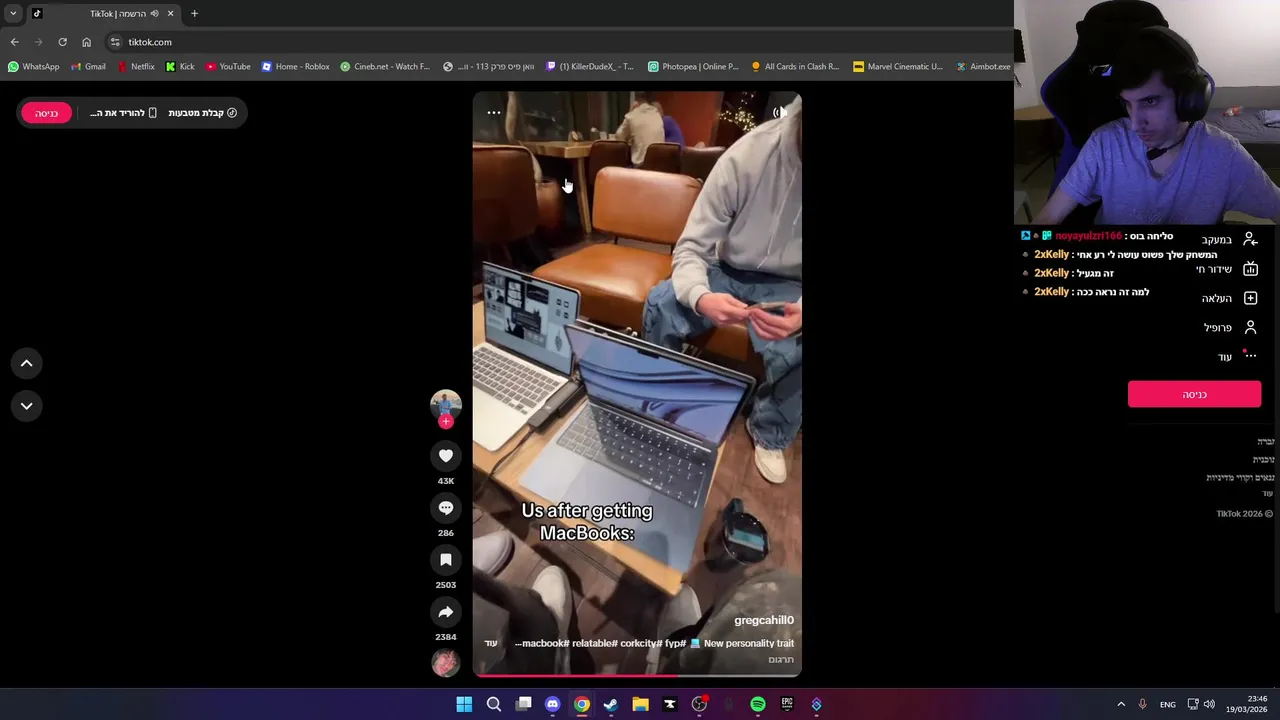The image size is (1280, 720).
Task: Click the pink כניסה login button at top left
Action: pyautogui.click(x=47, y=113)
